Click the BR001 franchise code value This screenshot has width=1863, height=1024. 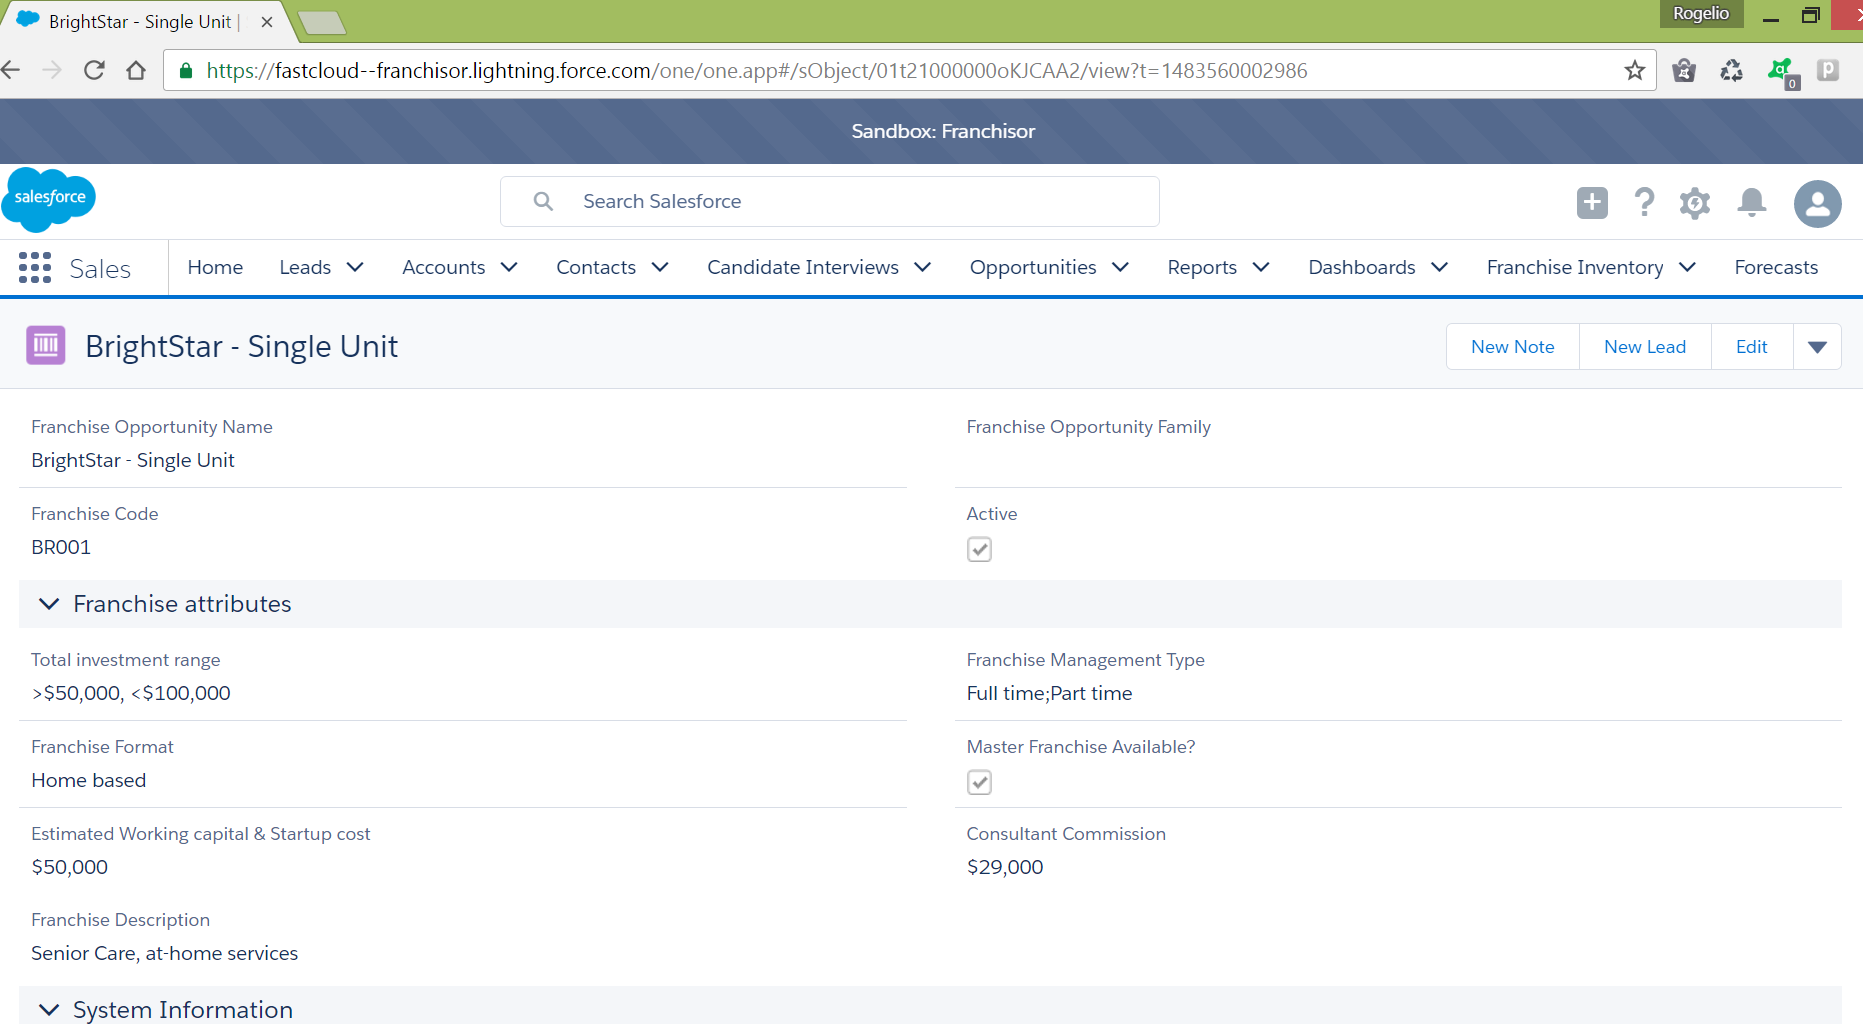[61, 547]
